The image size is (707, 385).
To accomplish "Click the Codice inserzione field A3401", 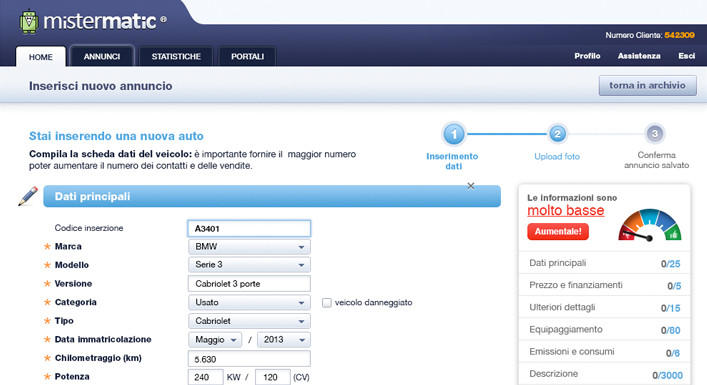I will point(249,229).
